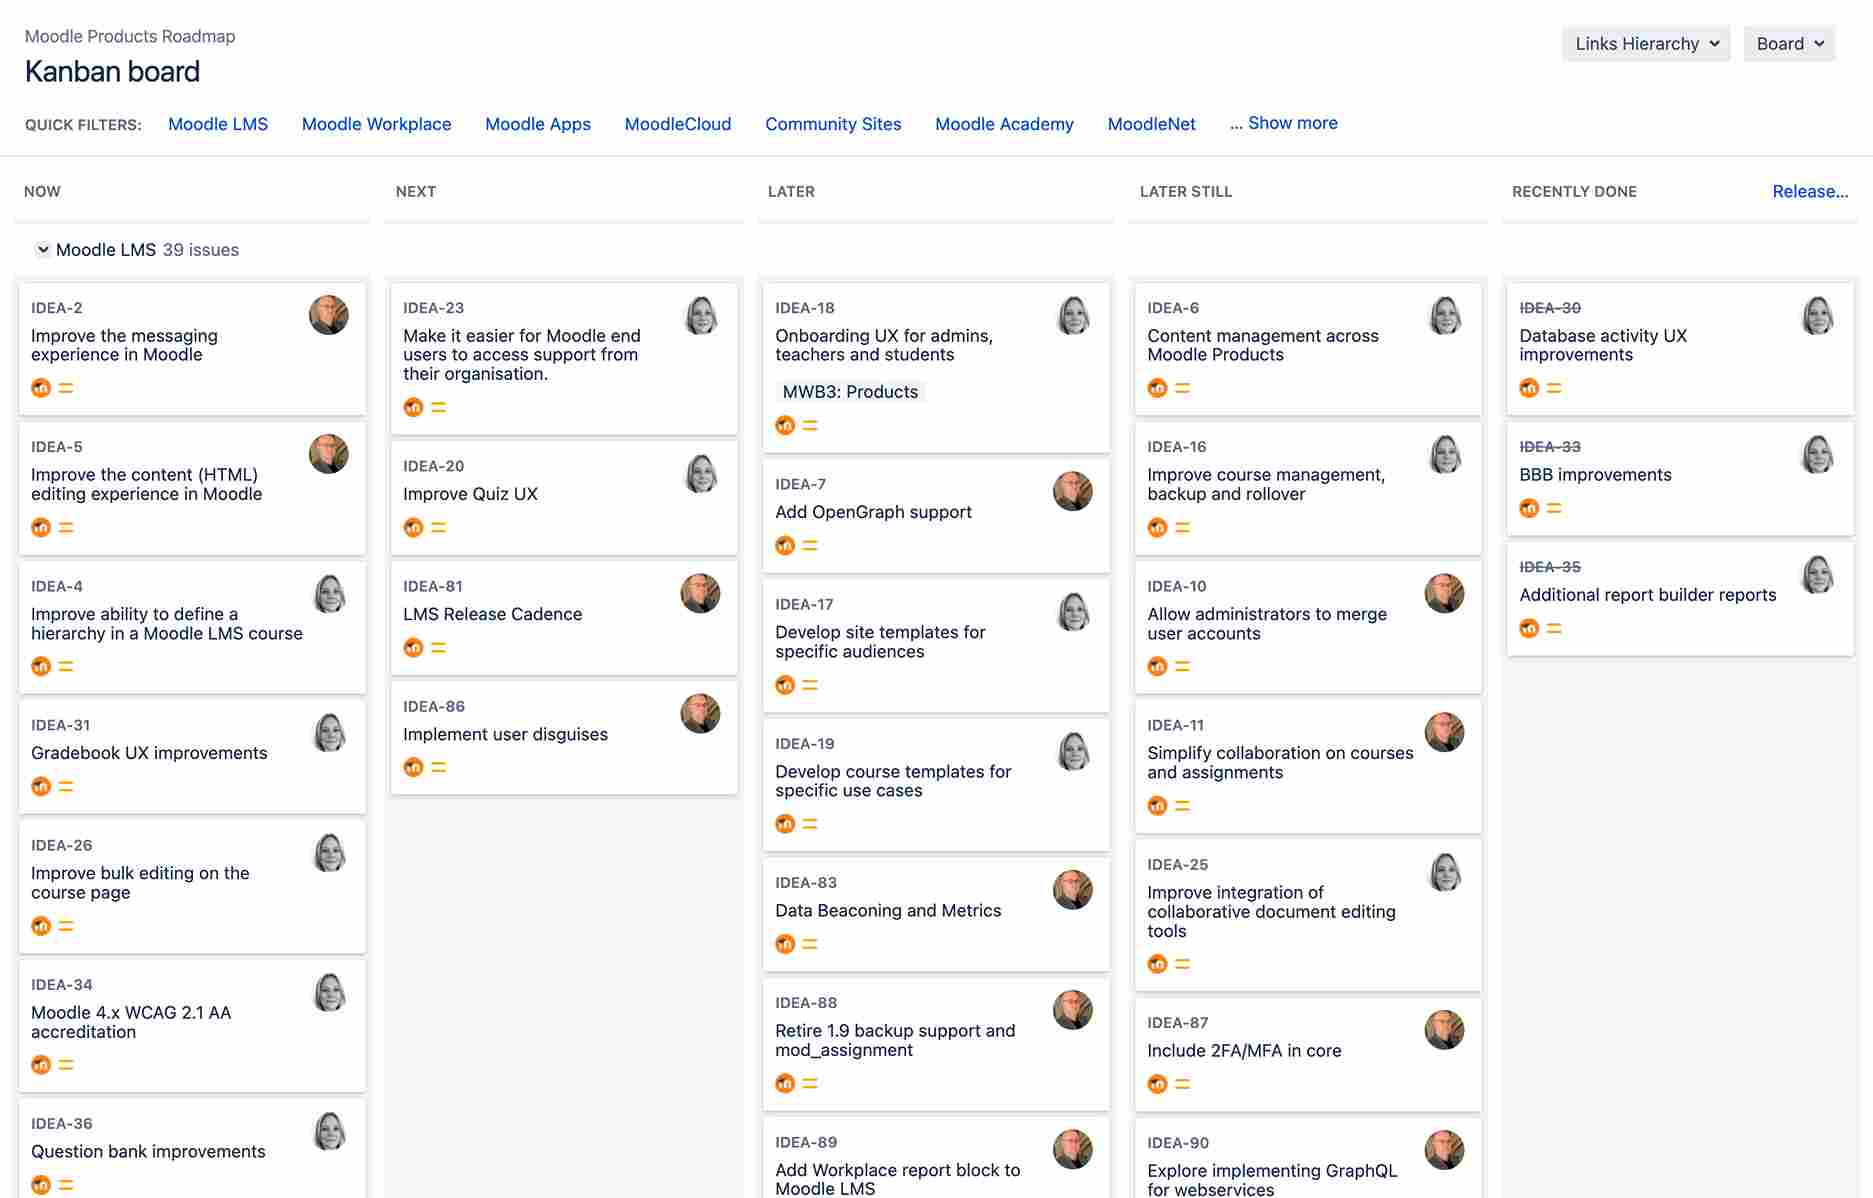Filter by MoodleCloud quick filter
Viewport: 1873px width, 1198px height.
coord(678,124)
